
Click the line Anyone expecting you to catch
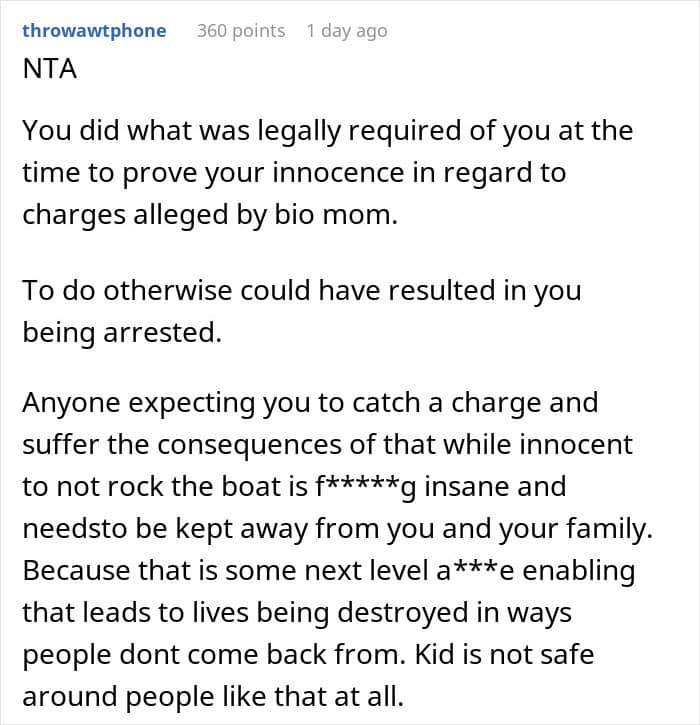(x=310, y=403)
